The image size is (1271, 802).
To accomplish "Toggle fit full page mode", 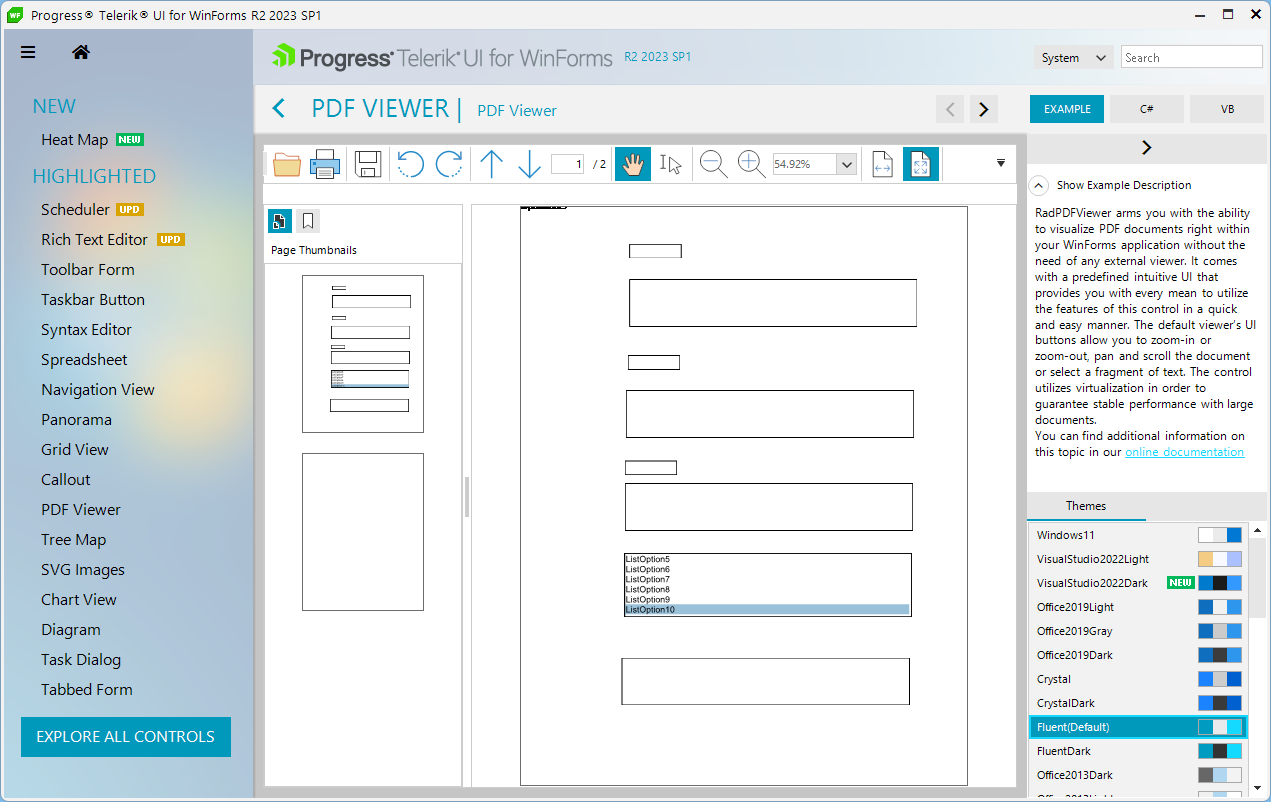I will [x=921, y=164].
